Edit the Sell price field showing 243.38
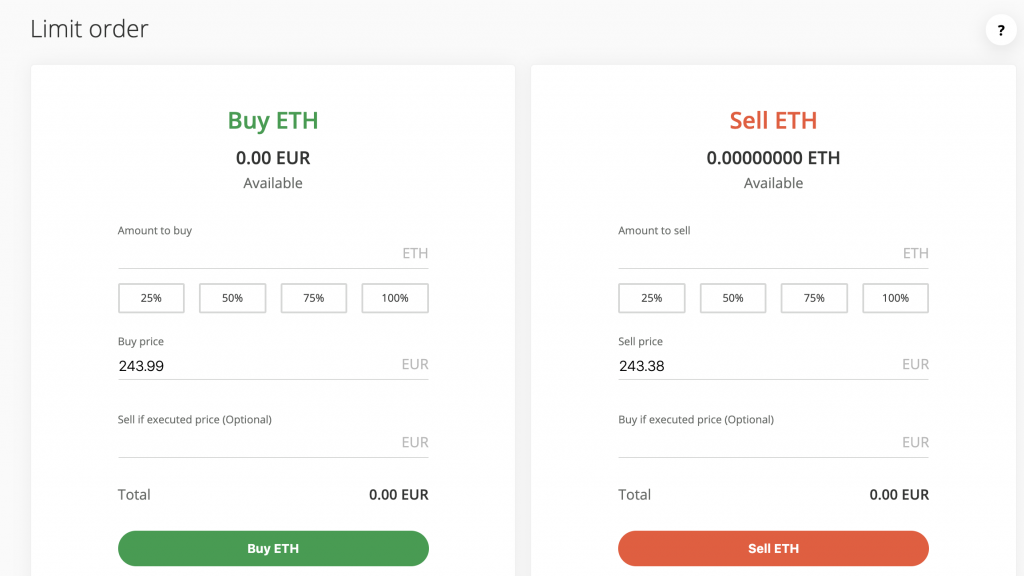1024x576 pixels. click(773, 365)
